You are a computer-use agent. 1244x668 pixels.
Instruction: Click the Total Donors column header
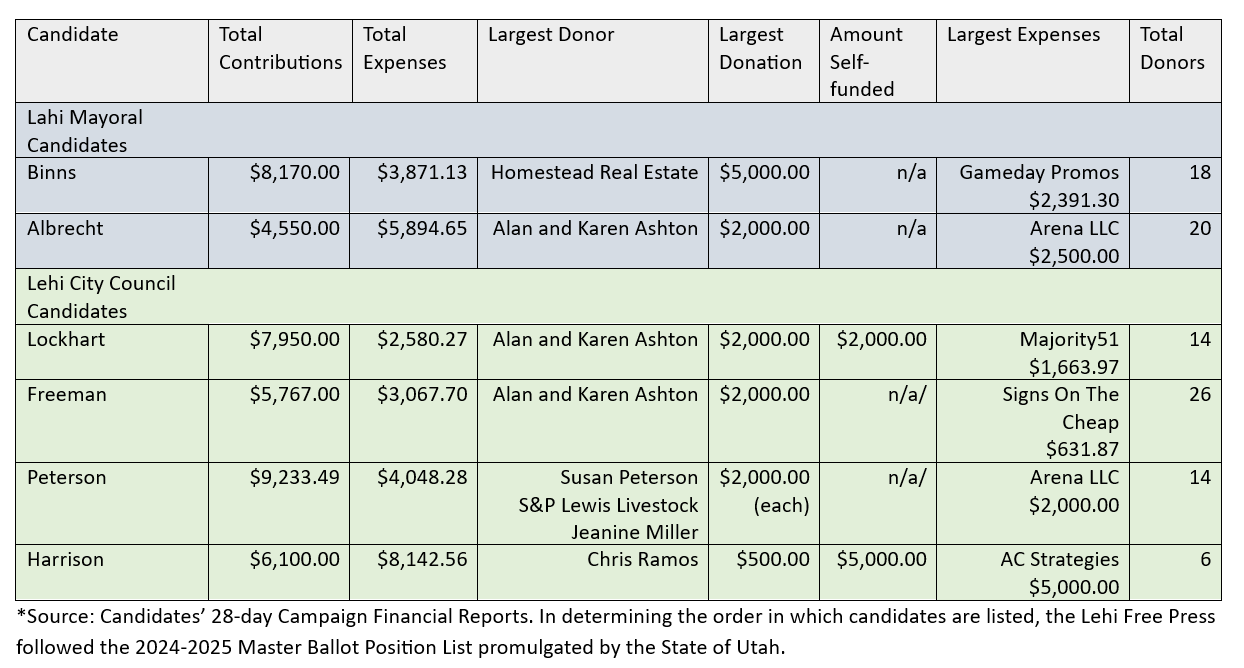click(x=1172, y=48)
